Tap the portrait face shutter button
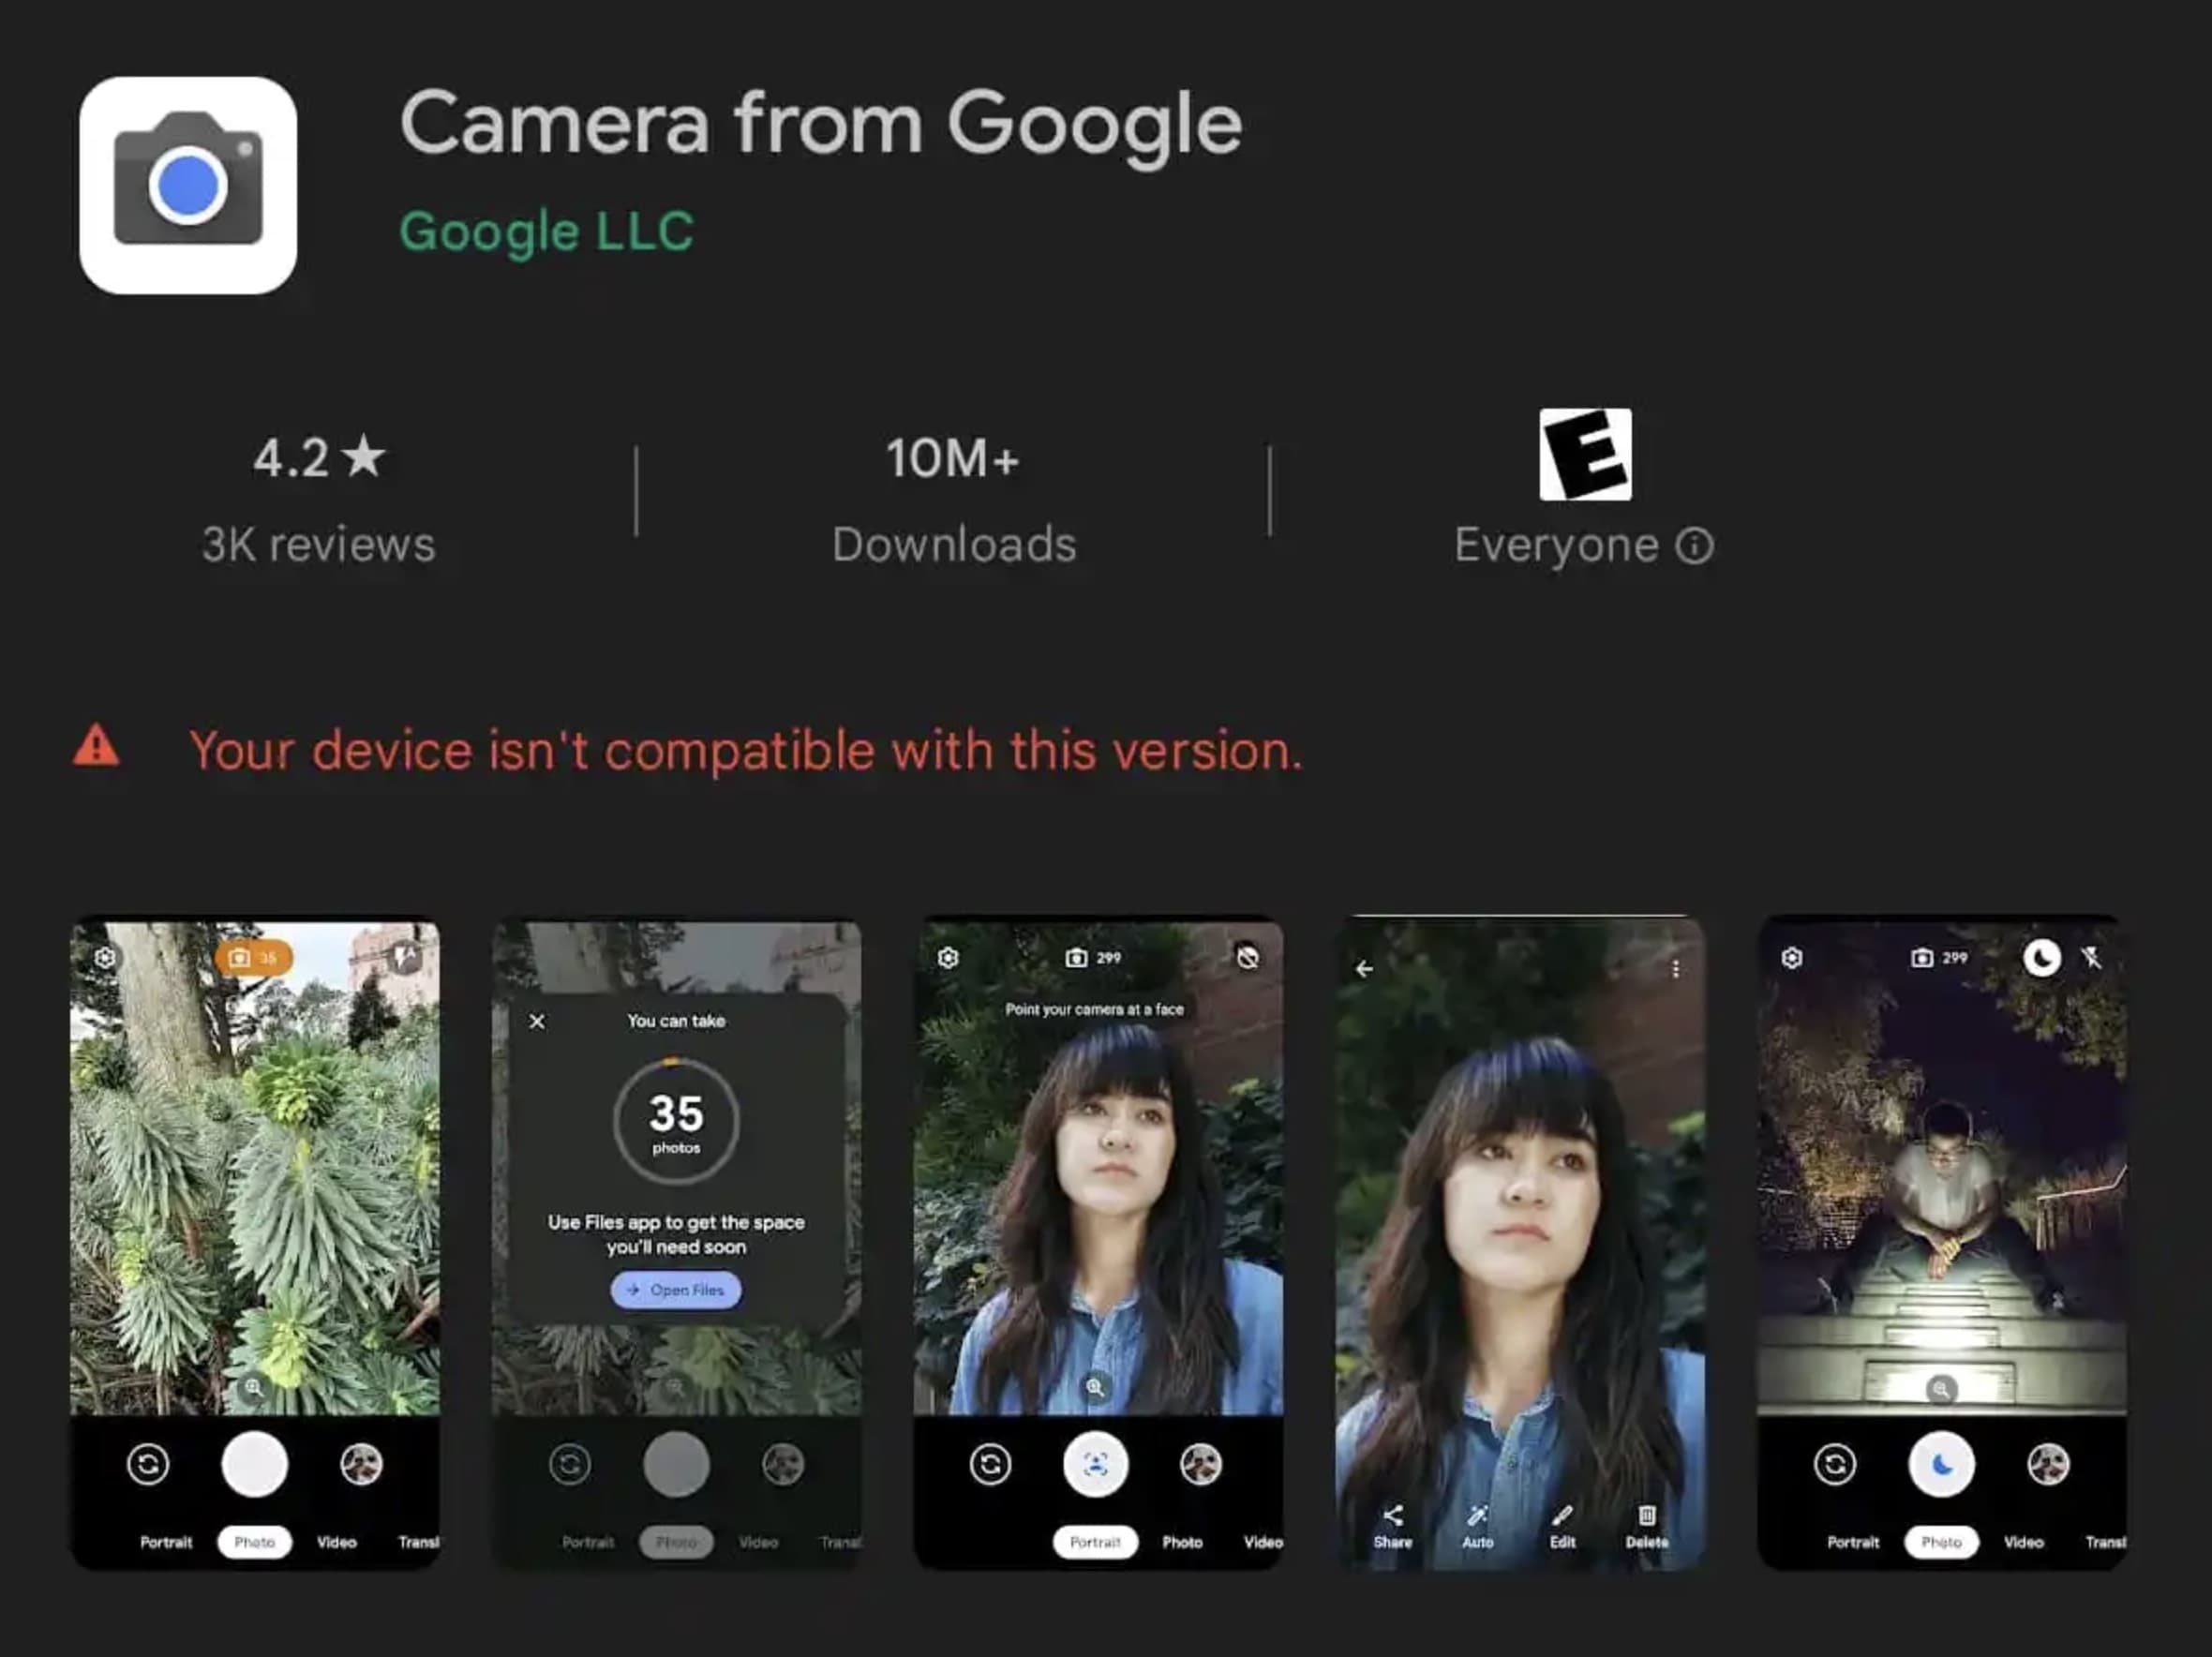Viewport: 2212px width, 1657px height. [1096, 1465]
